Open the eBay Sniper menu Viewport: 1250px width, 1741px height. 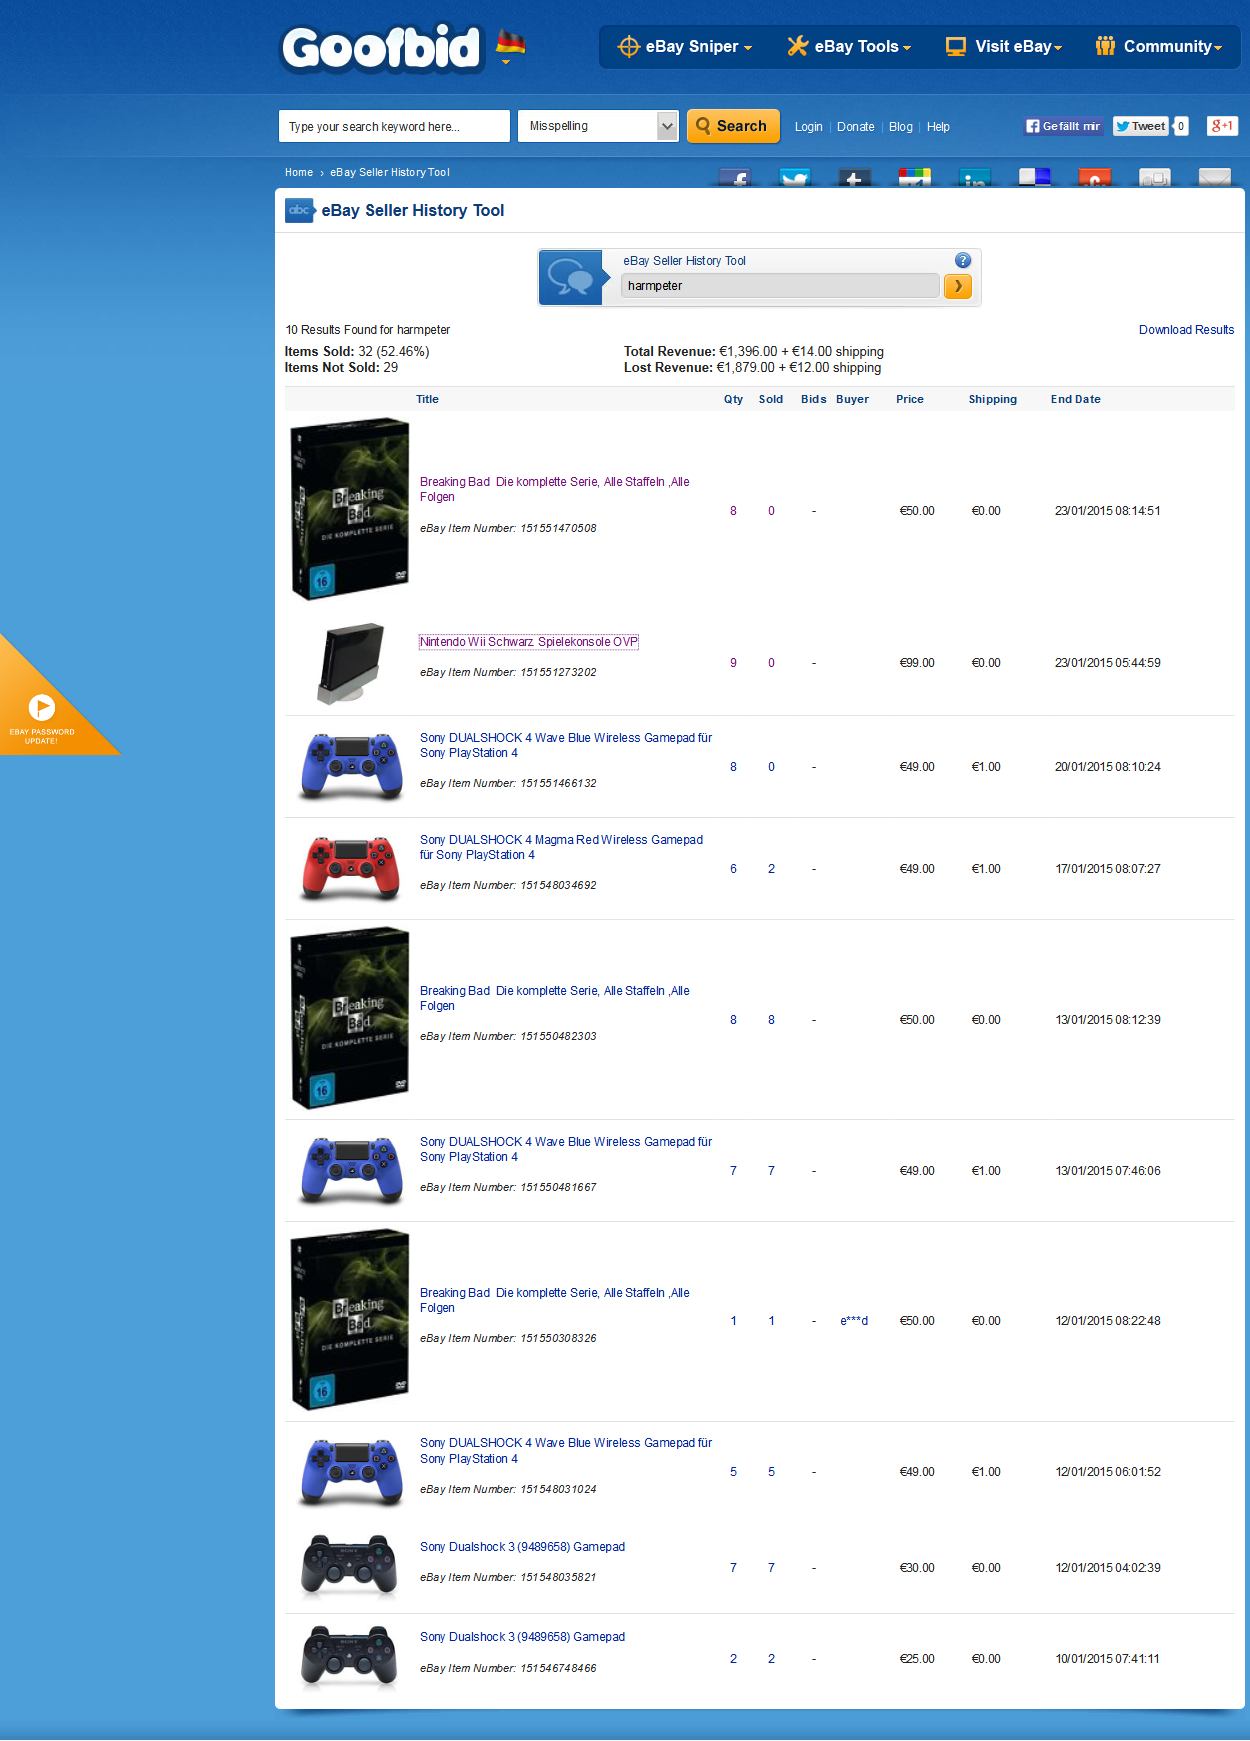[684, 46]
